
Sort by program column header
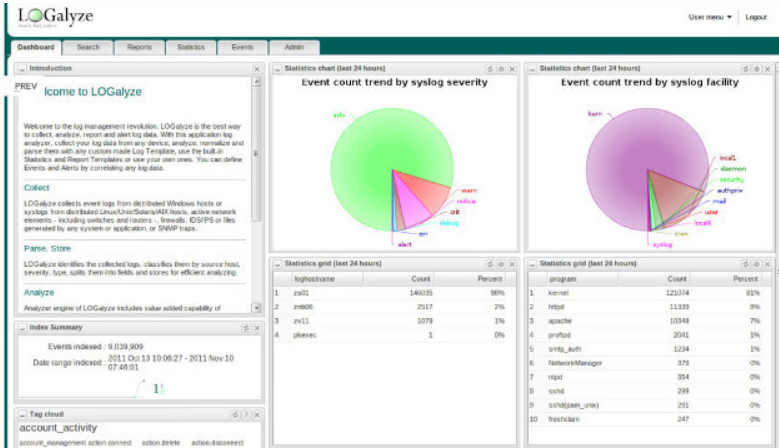pyautogui.click(x=581, y=279)
